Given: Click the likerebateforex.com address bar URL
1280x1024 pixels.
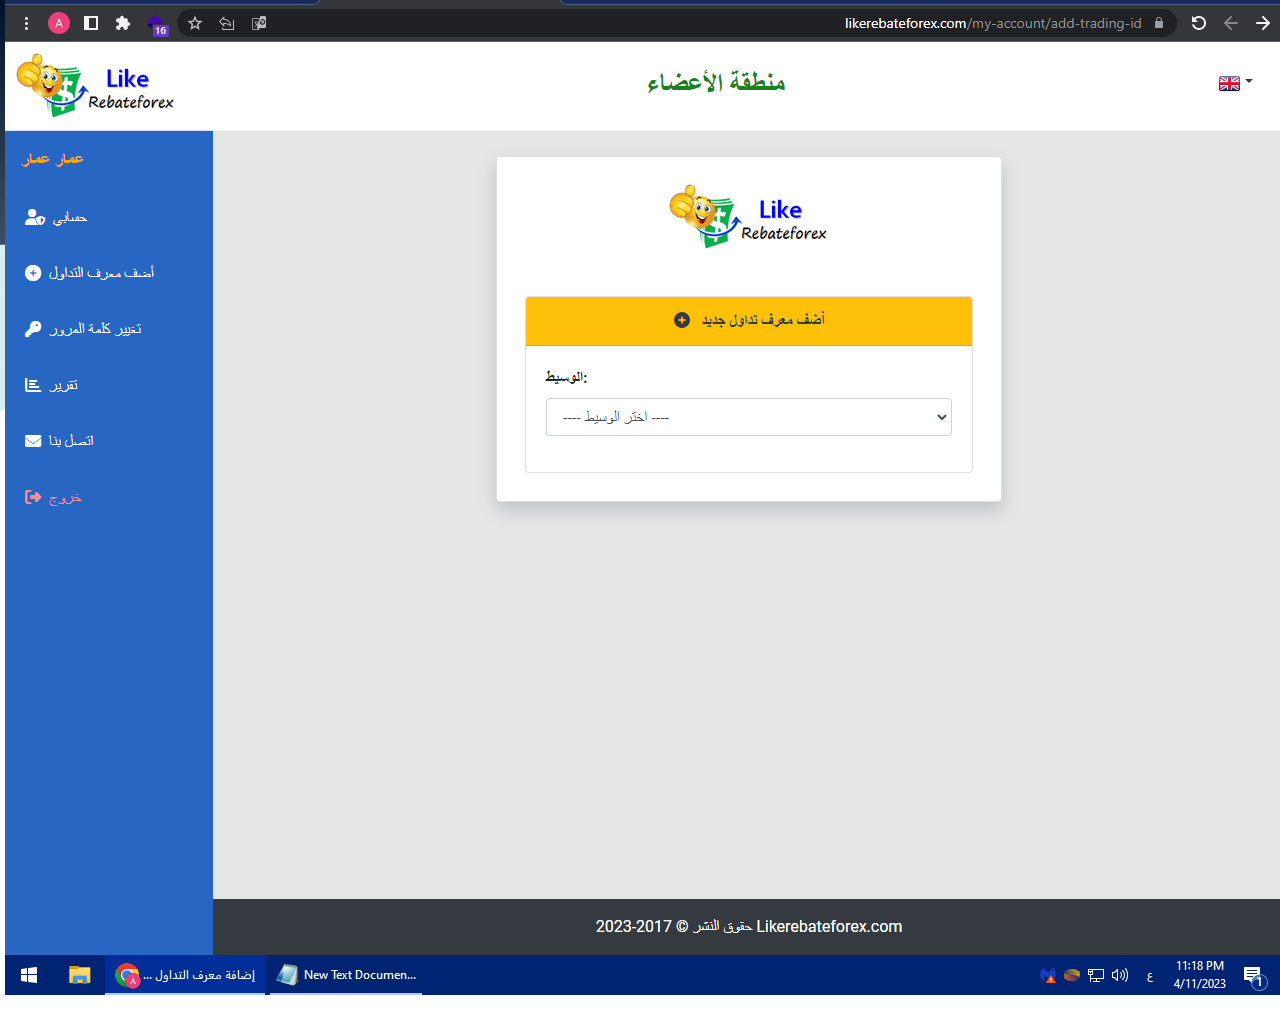Looking at the screenshot, I should [993, 23].
